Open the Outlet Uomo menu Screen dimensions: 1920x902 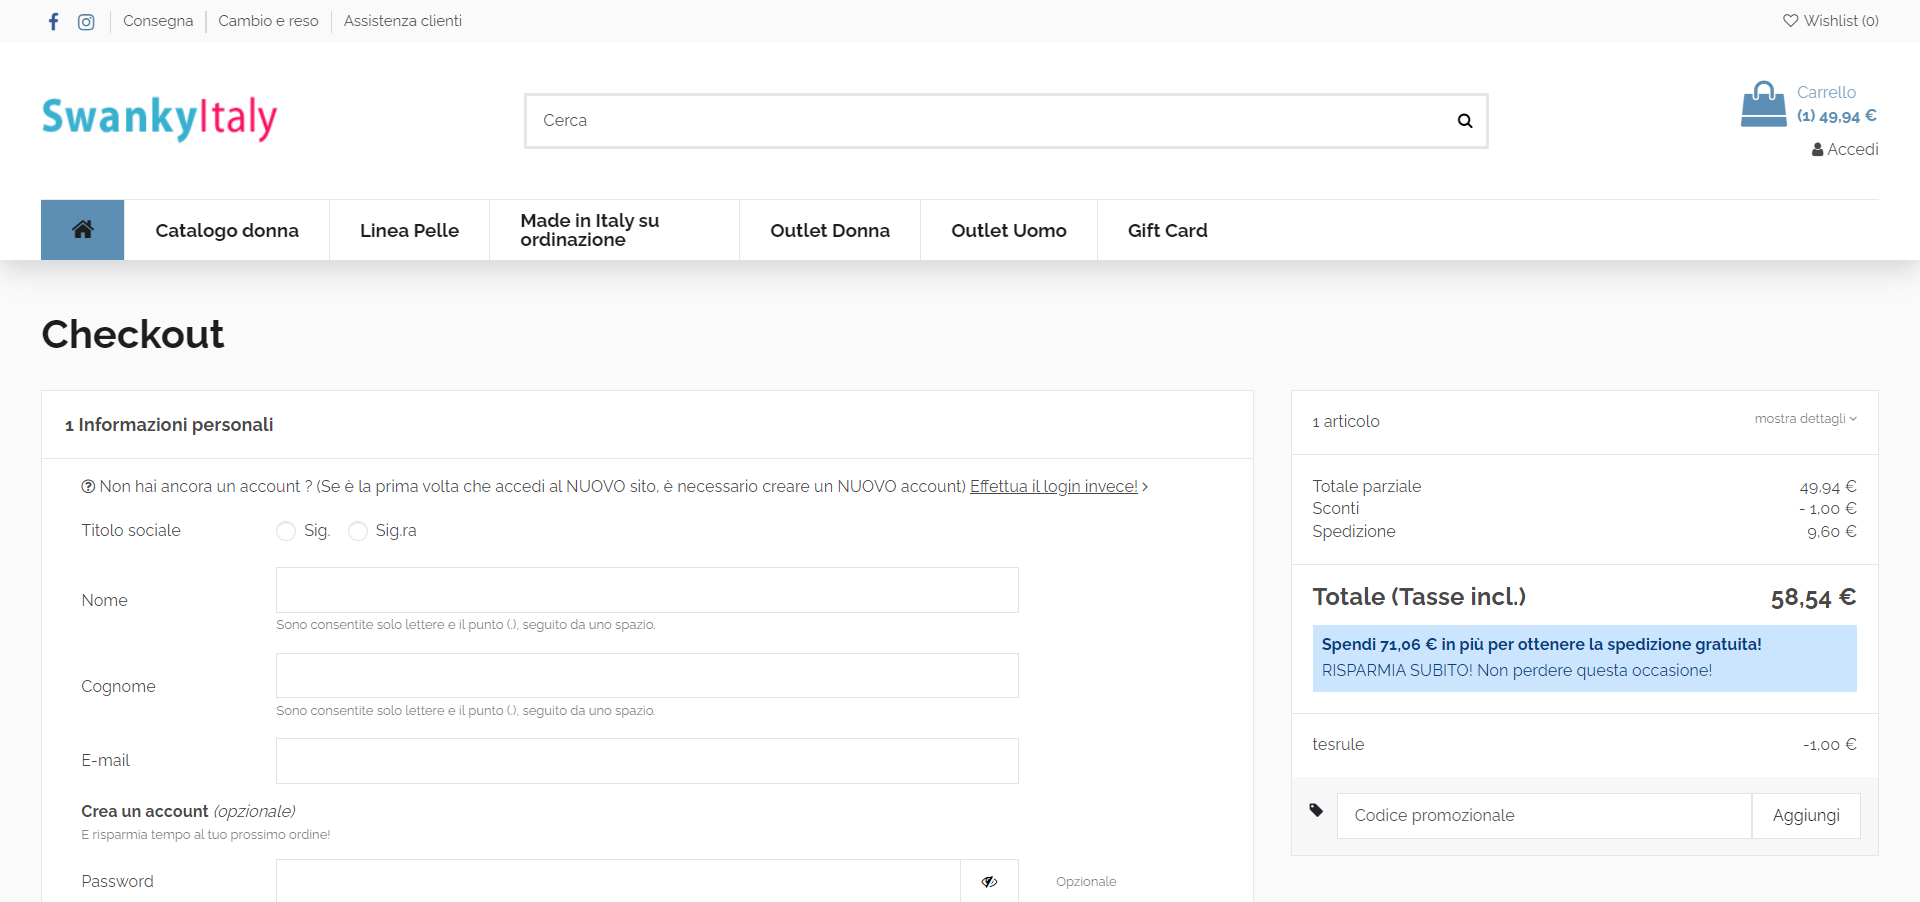[x=1008, y=230]
